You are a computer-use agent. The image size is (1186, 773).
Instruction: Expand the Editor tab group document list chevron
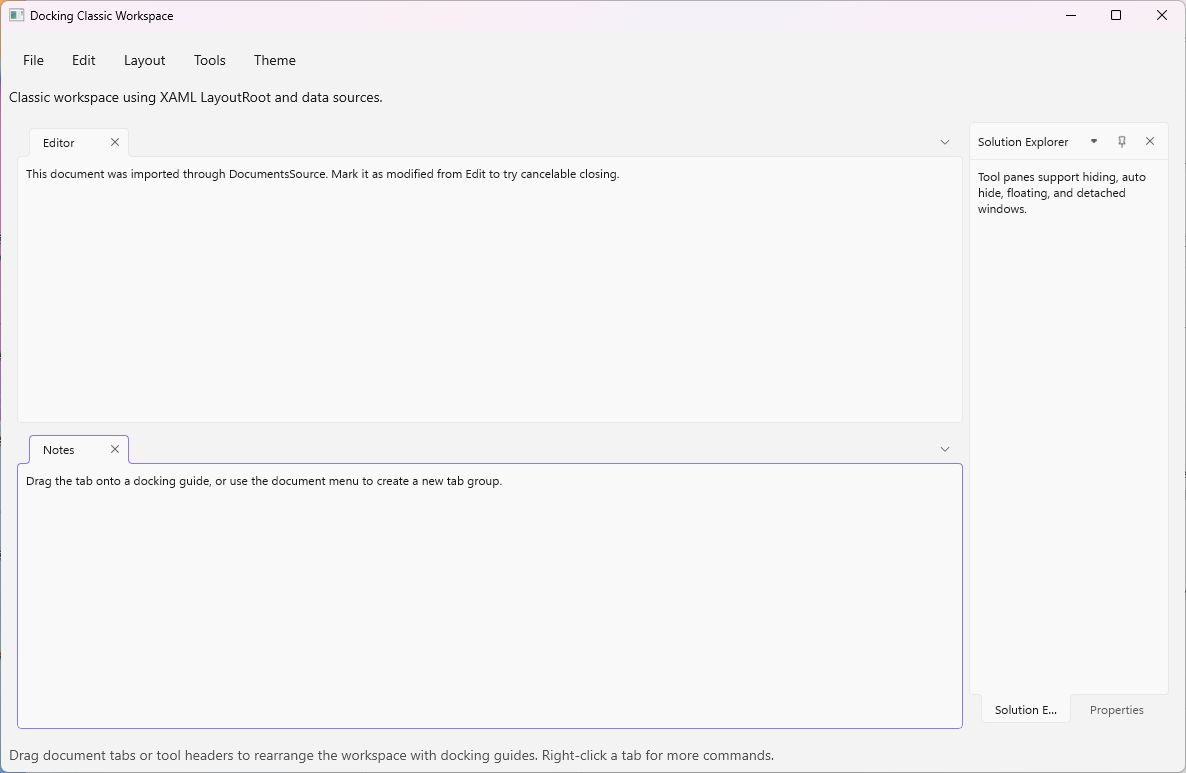coord(945,142)
